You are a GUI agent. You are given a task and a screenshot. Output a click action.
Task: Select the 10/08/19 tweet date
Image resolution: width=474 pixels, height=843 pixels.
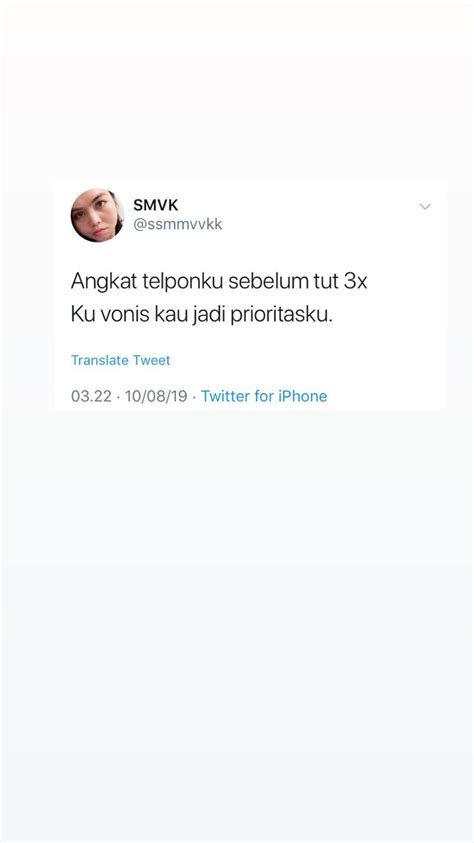click(156, 396)
